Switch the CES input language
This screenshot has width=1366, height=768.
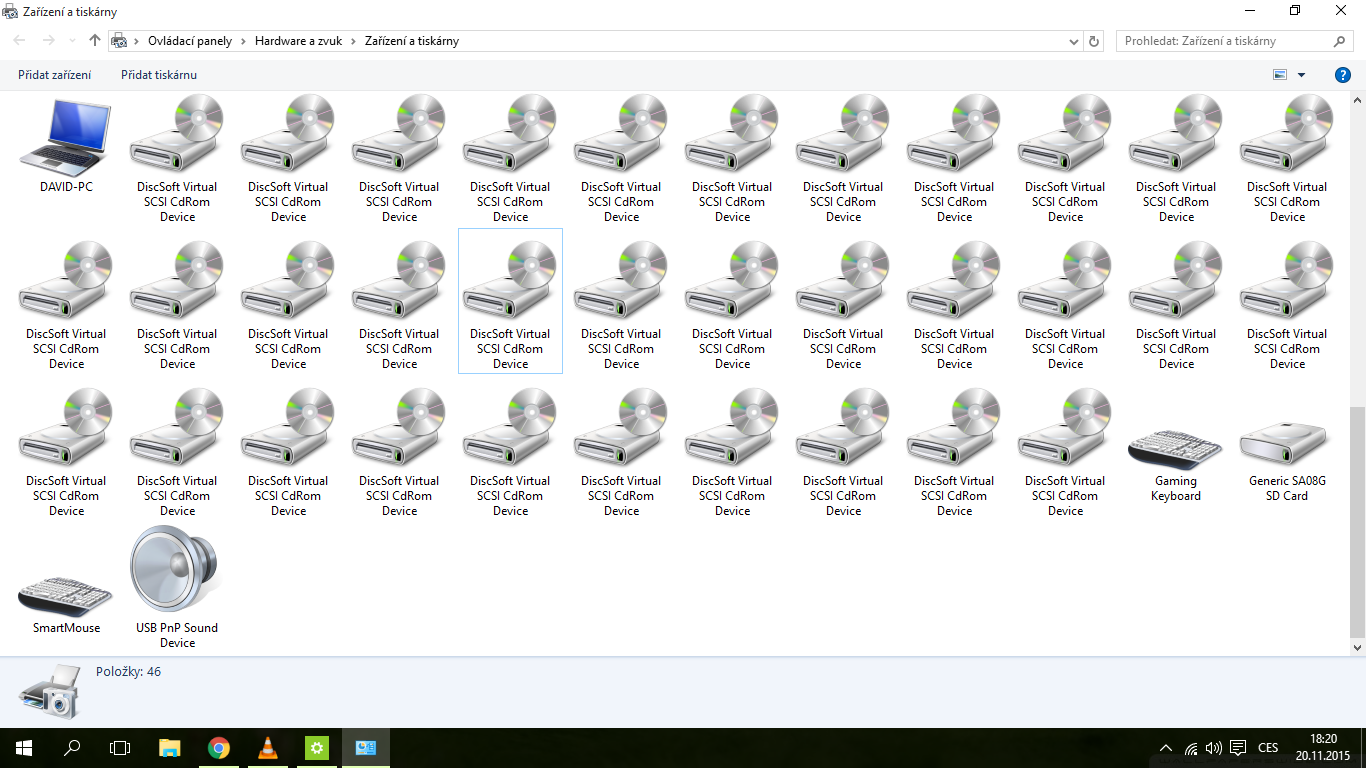[x=1268, y=748]
